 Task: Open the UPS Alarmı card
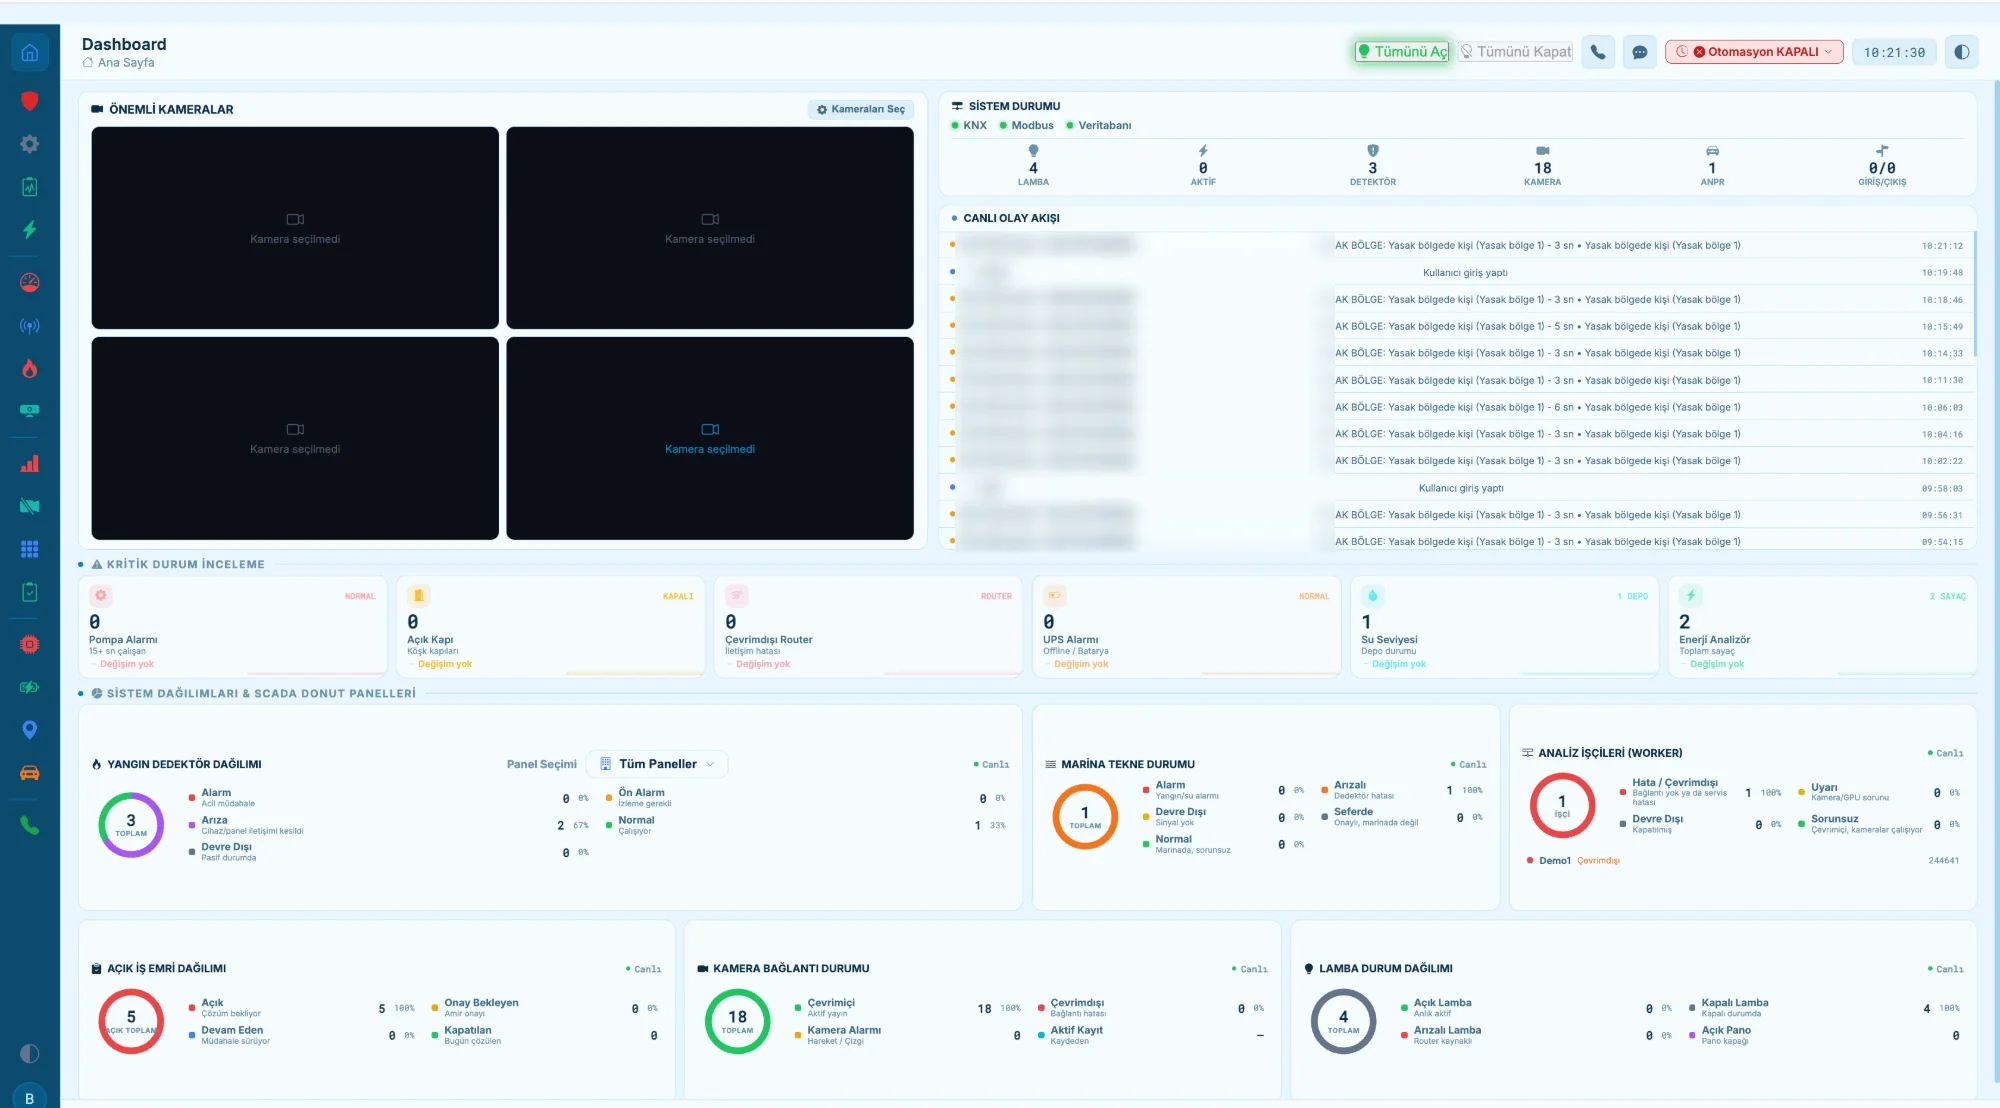pos(1187,627)
